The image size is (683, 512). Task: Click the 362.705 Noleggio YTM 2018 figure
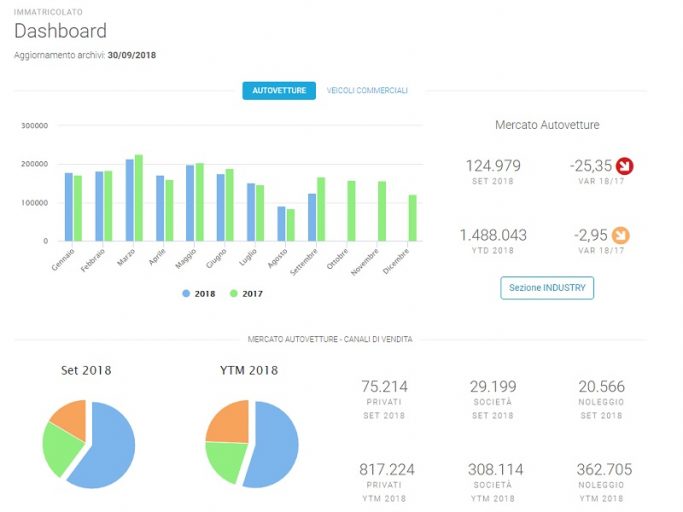[x=604, y=469]
